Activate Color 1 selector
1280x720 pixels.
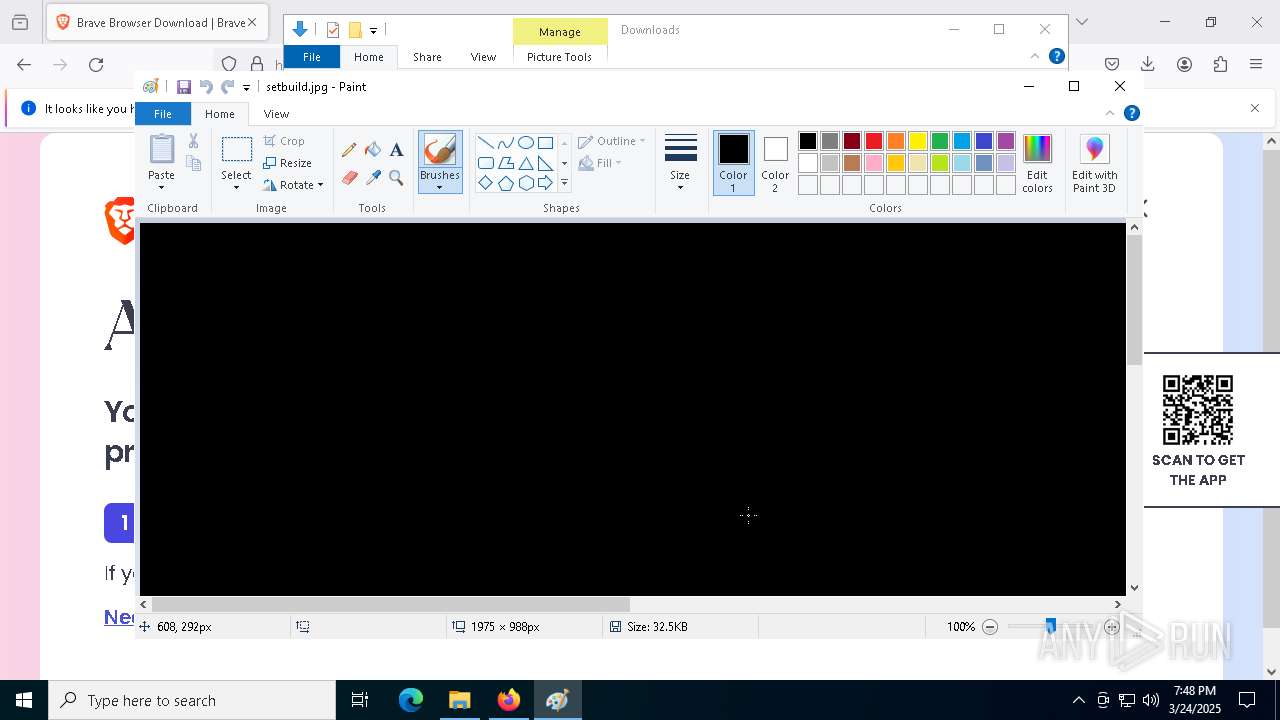tap(733, 163)
